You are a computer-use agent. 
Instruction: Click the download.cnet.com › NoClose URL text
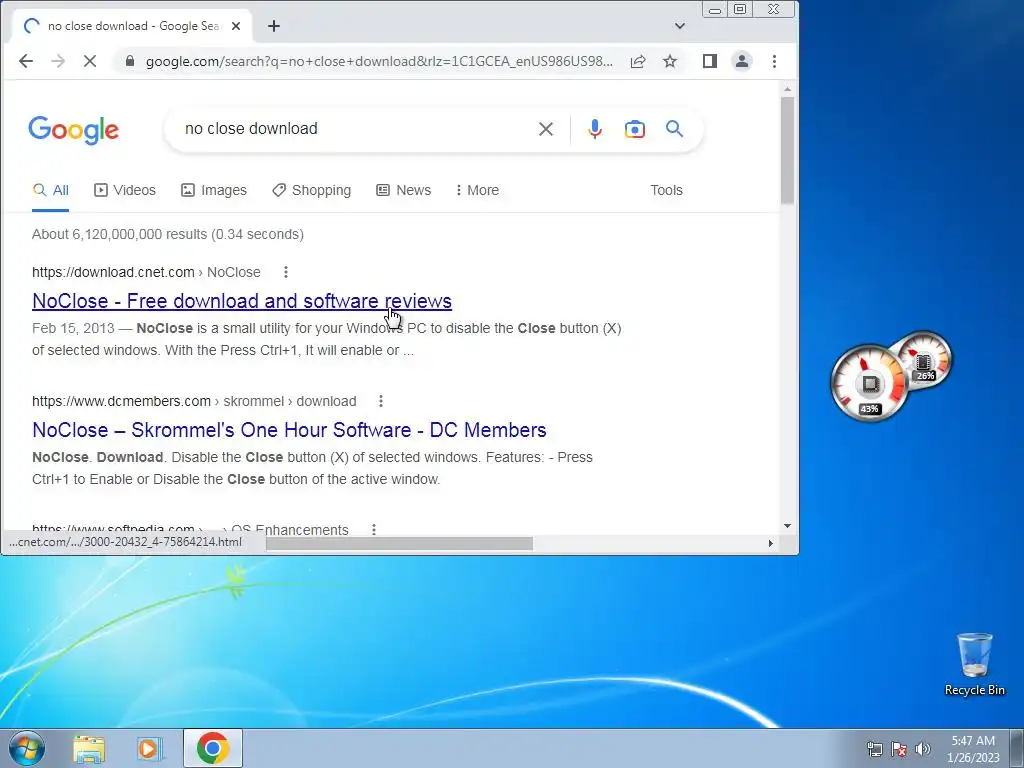[x=146, y=272]
